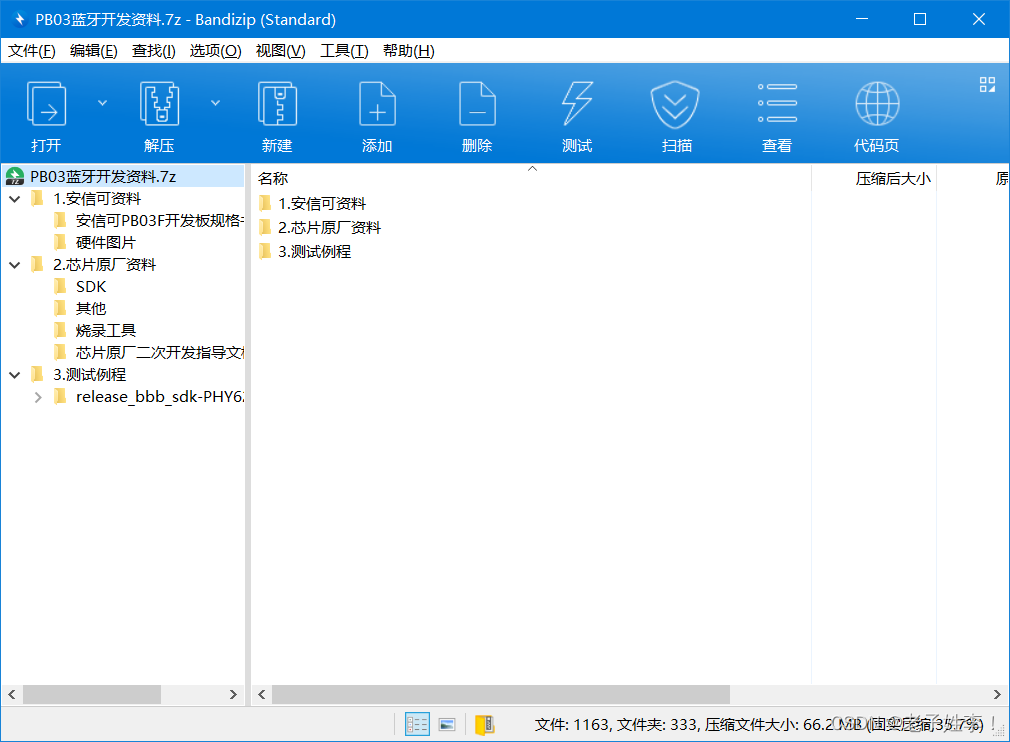Select 1.安信可资料 row in file list
This screenshot has width=1010, height=742.
tap(321, 204)
